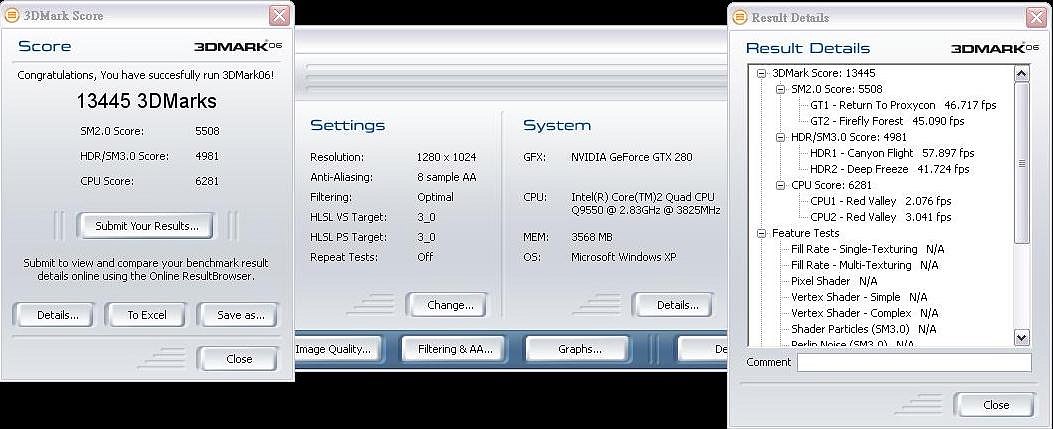
Task: Select HDR2 - Deep Freeze row
Action: pos(889,169)
